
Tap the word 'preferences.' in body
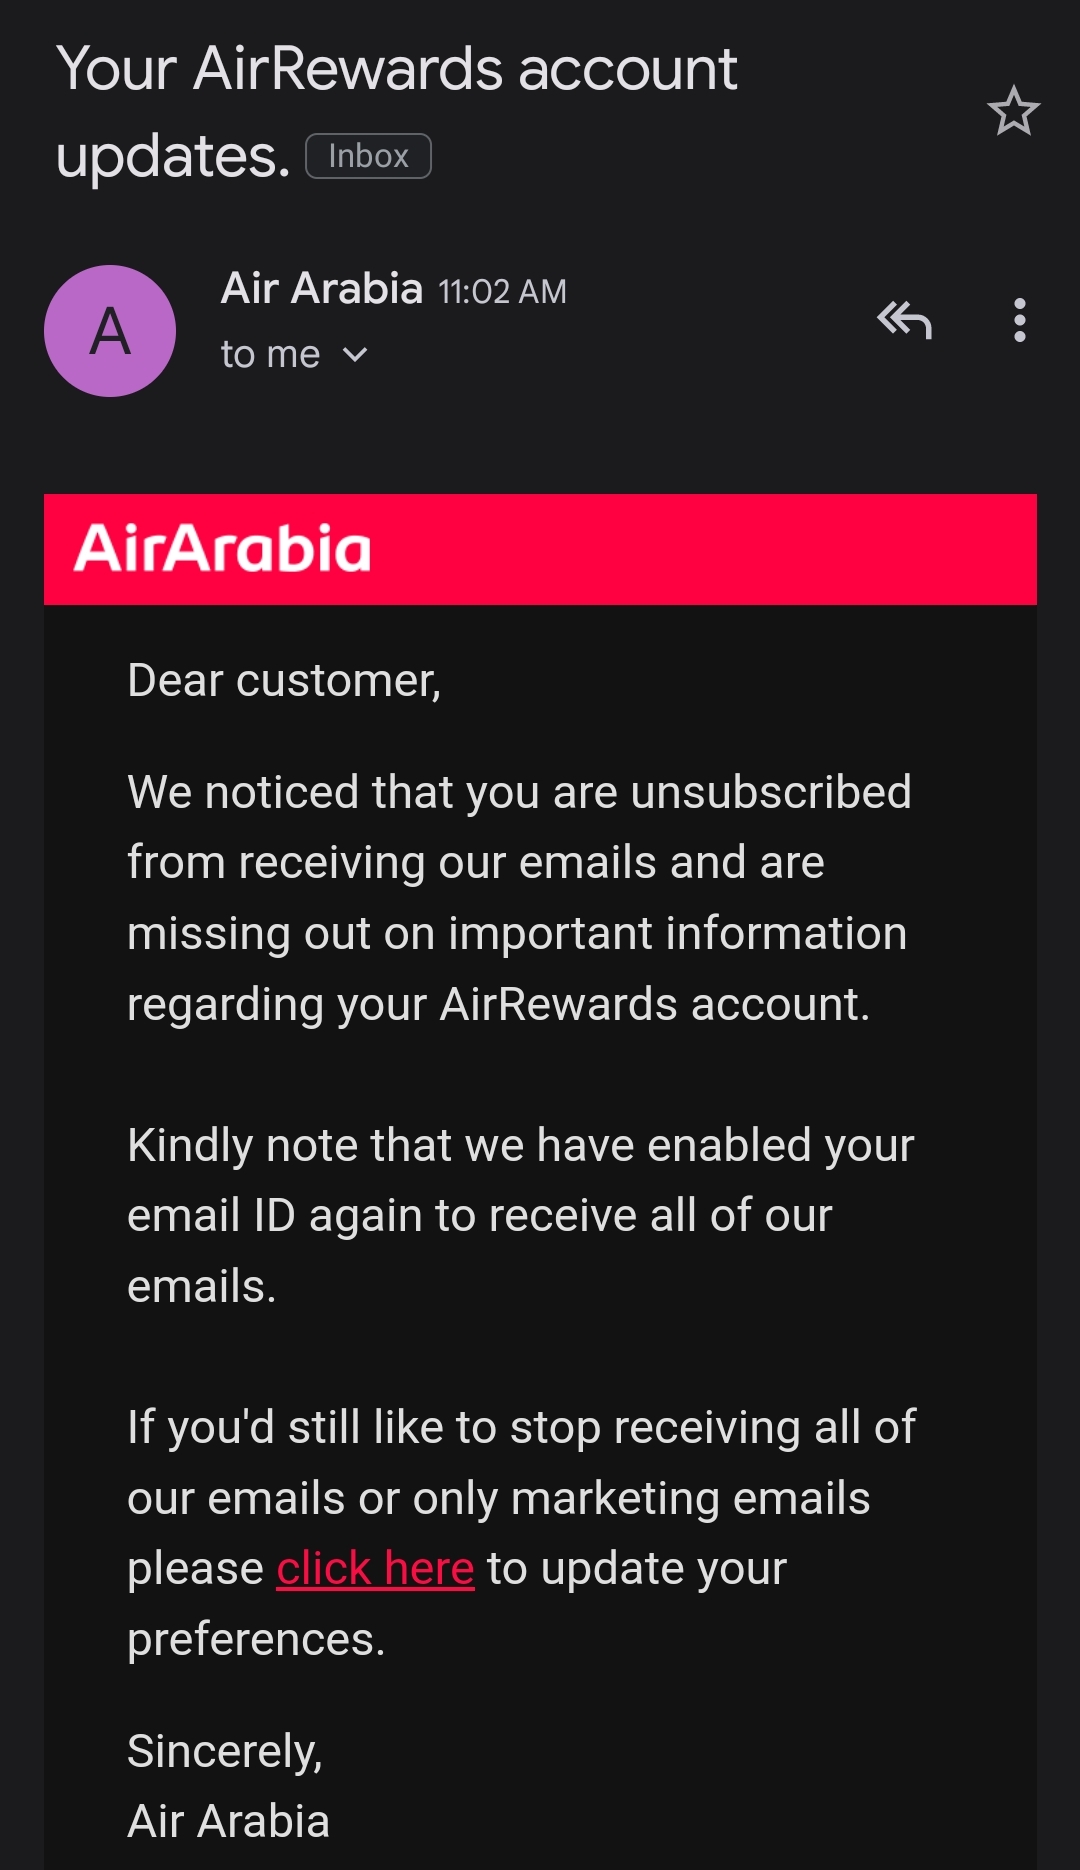[x=256, y=1640]
